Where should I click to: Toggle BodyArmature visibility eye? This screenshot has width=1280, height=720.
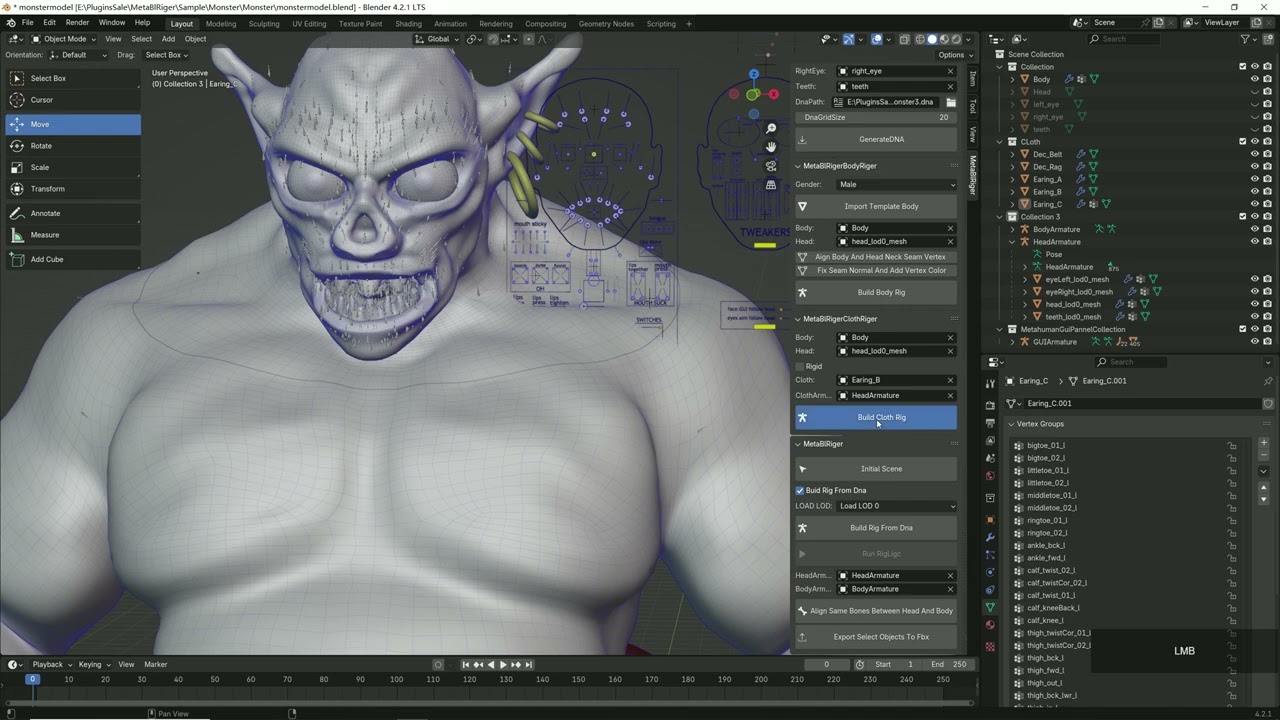1255,229
